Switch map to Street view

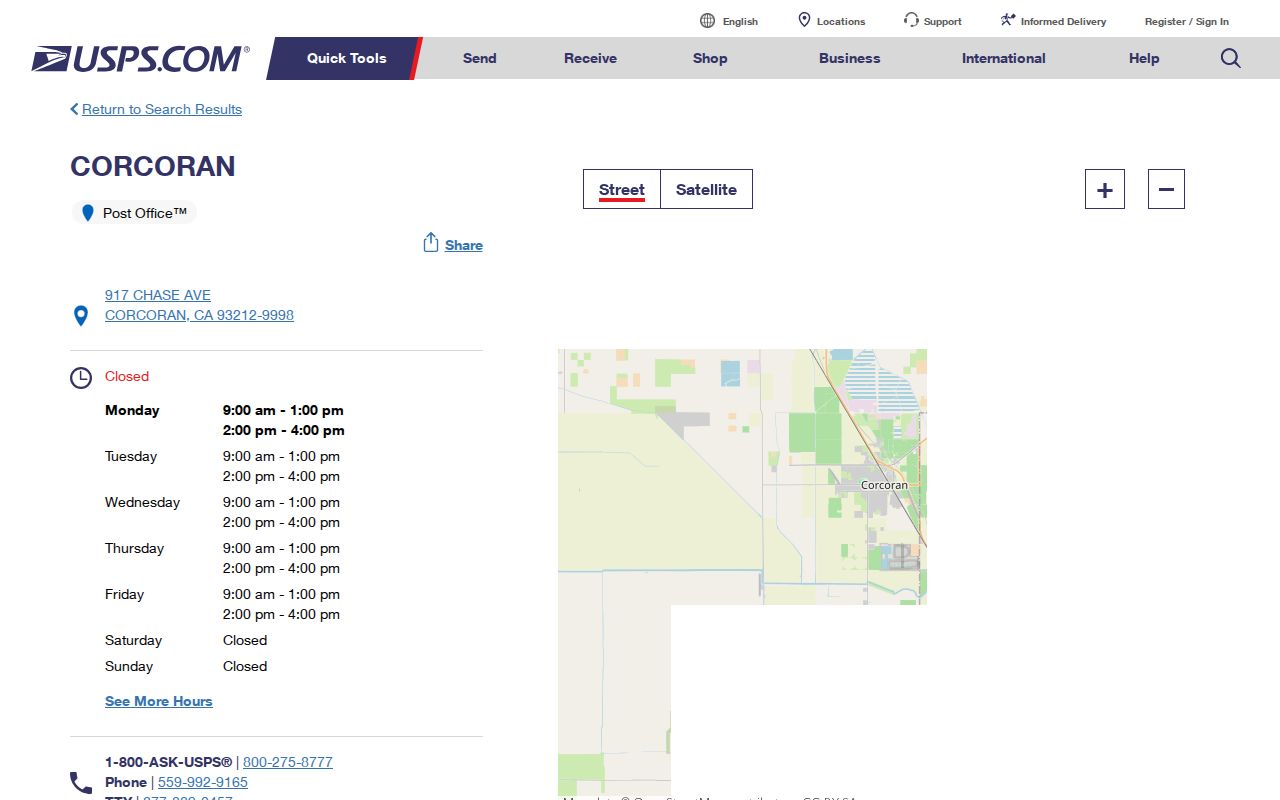click(622, 189)
